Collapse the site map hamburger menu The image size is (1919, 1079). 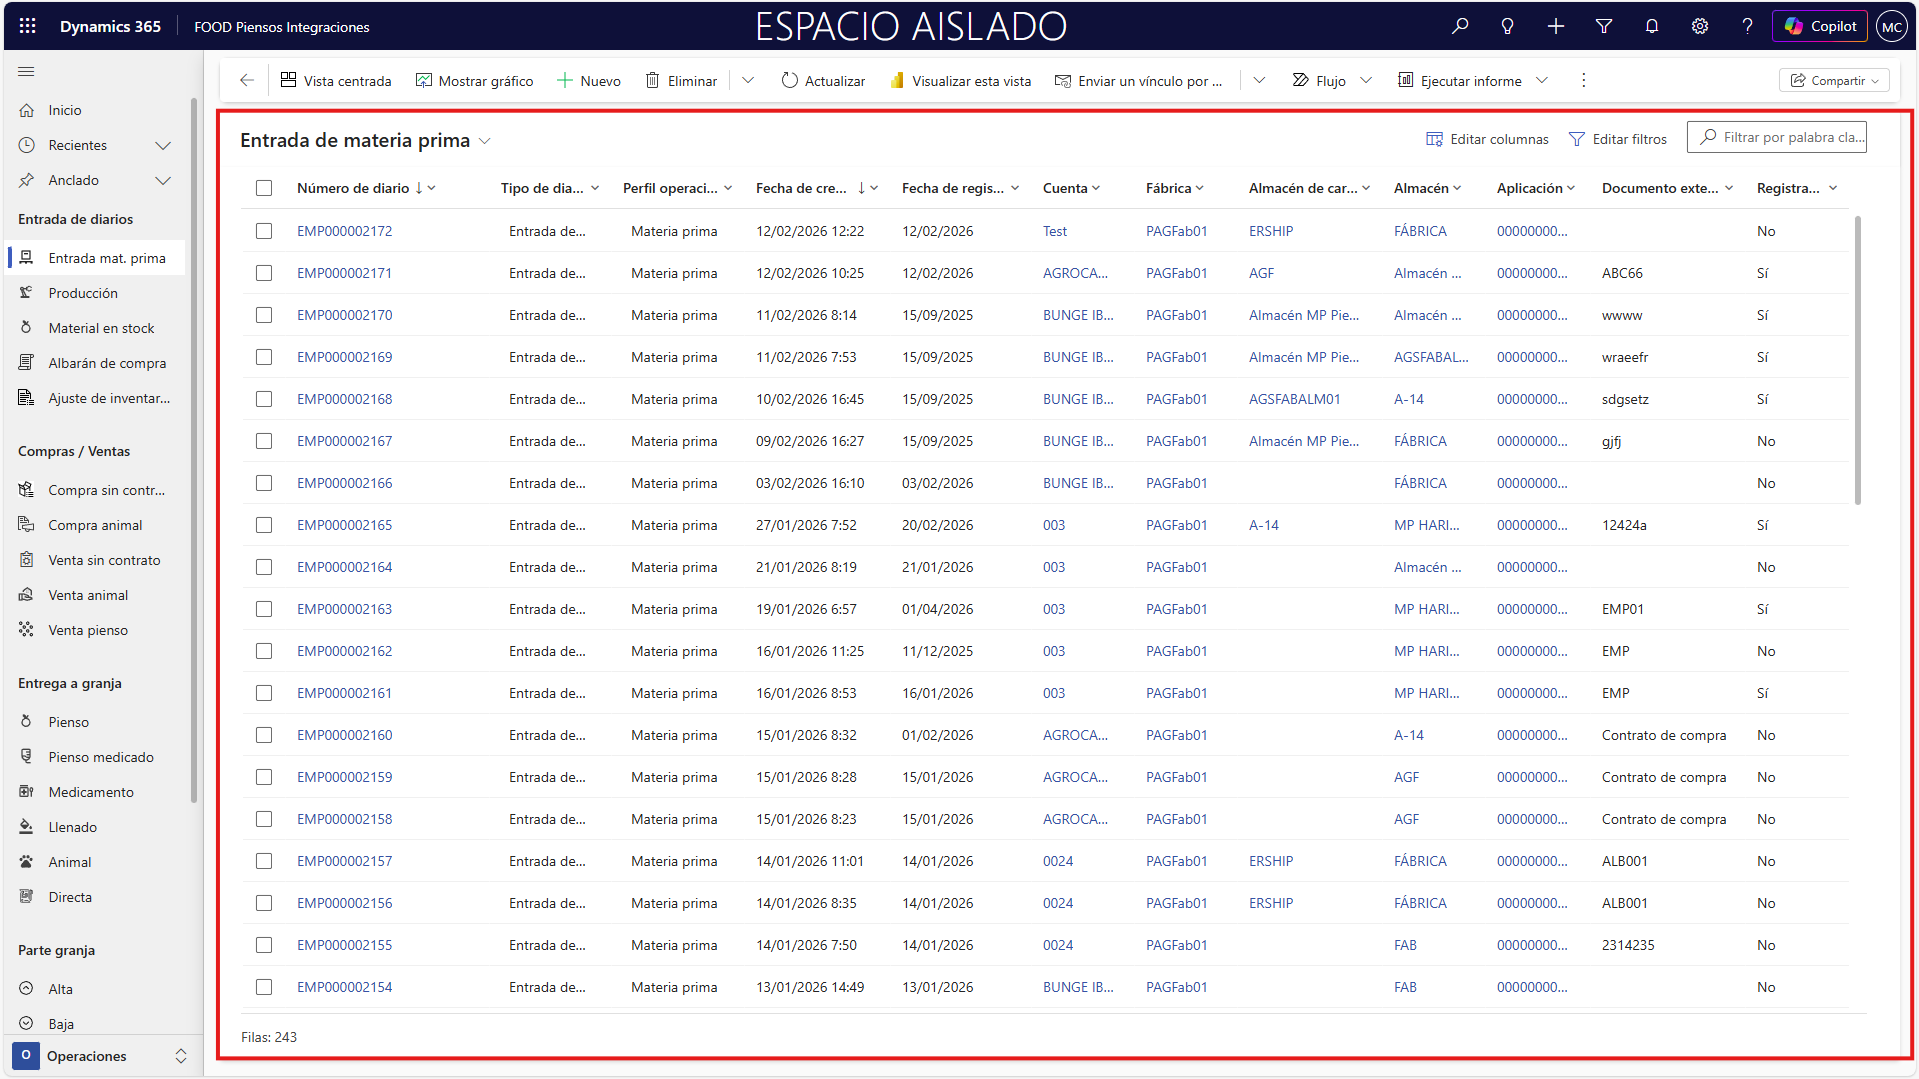click(27, 72)
